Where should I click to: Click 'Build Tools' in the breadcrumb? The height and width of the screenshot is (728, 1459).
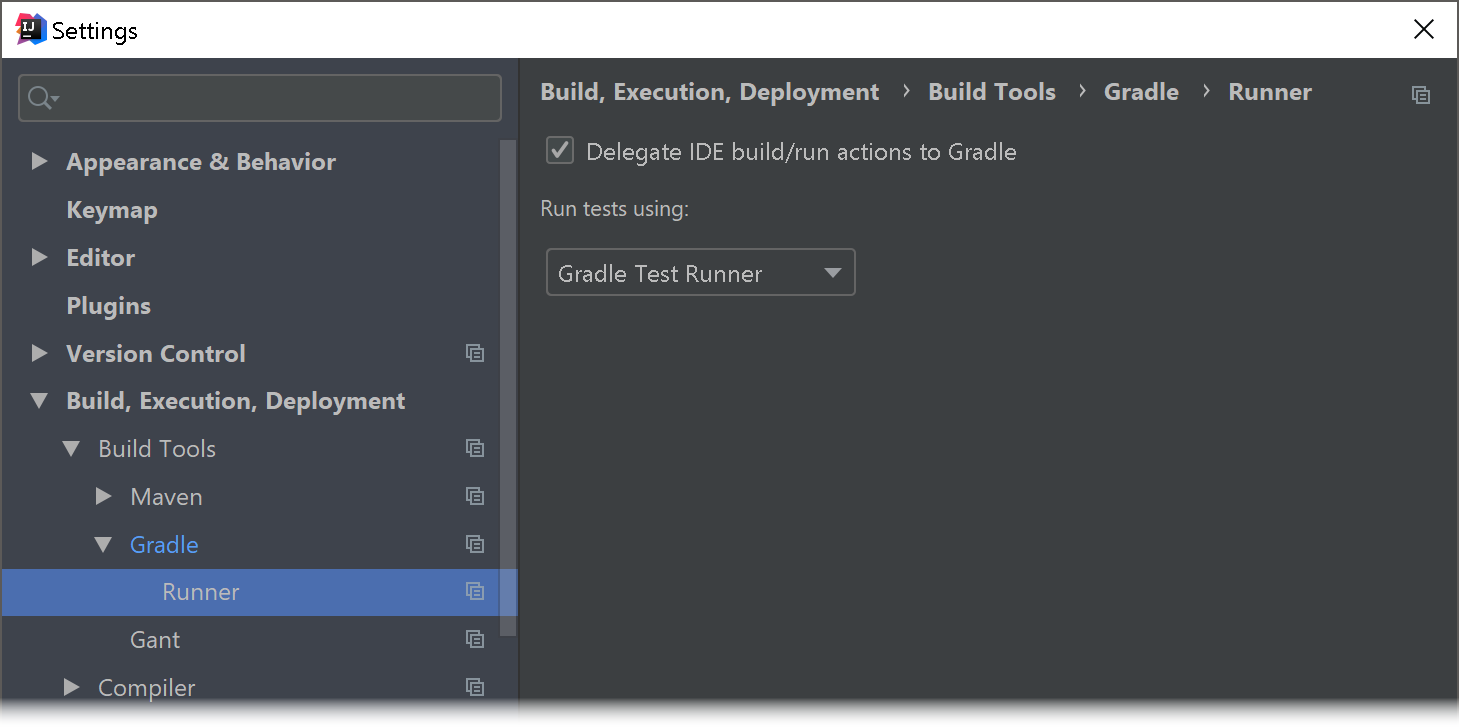(x=992, y=92)
